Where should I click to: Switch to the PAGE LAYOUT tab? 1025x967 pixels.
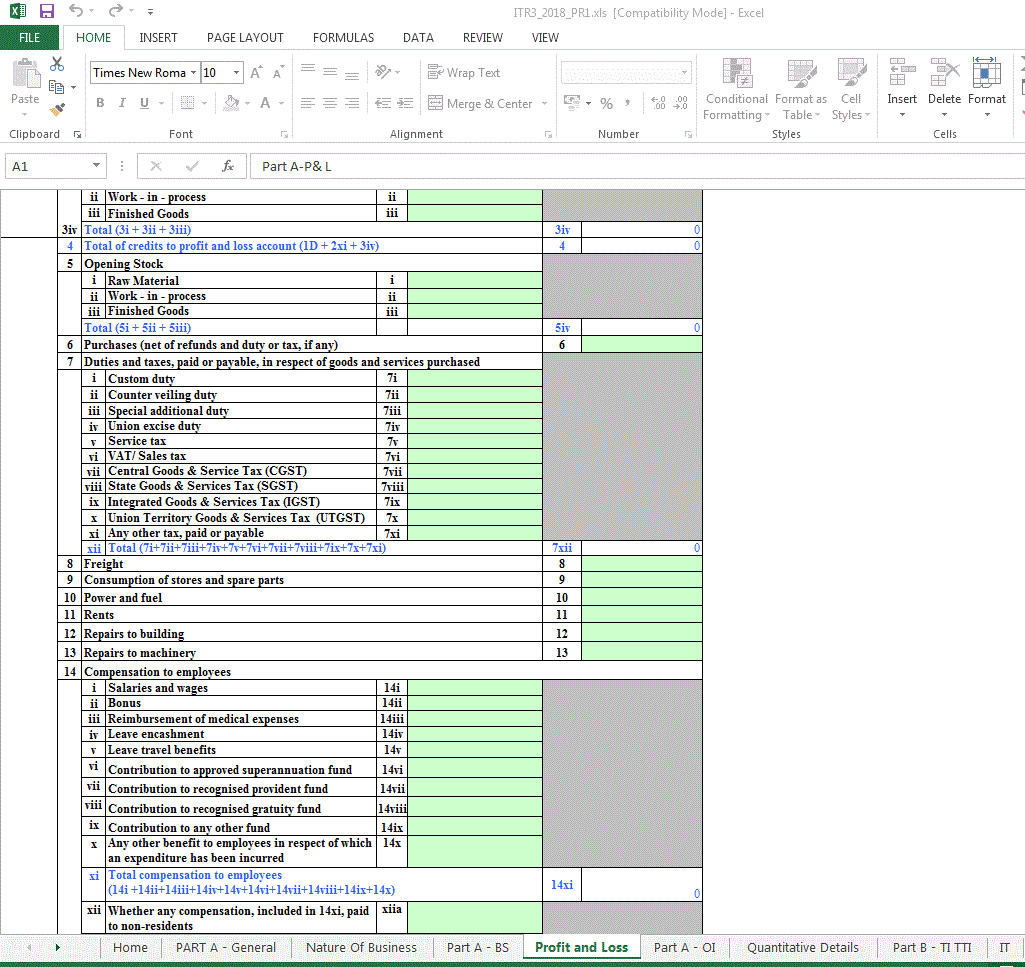pyautogui.click(x=245, y=37)
